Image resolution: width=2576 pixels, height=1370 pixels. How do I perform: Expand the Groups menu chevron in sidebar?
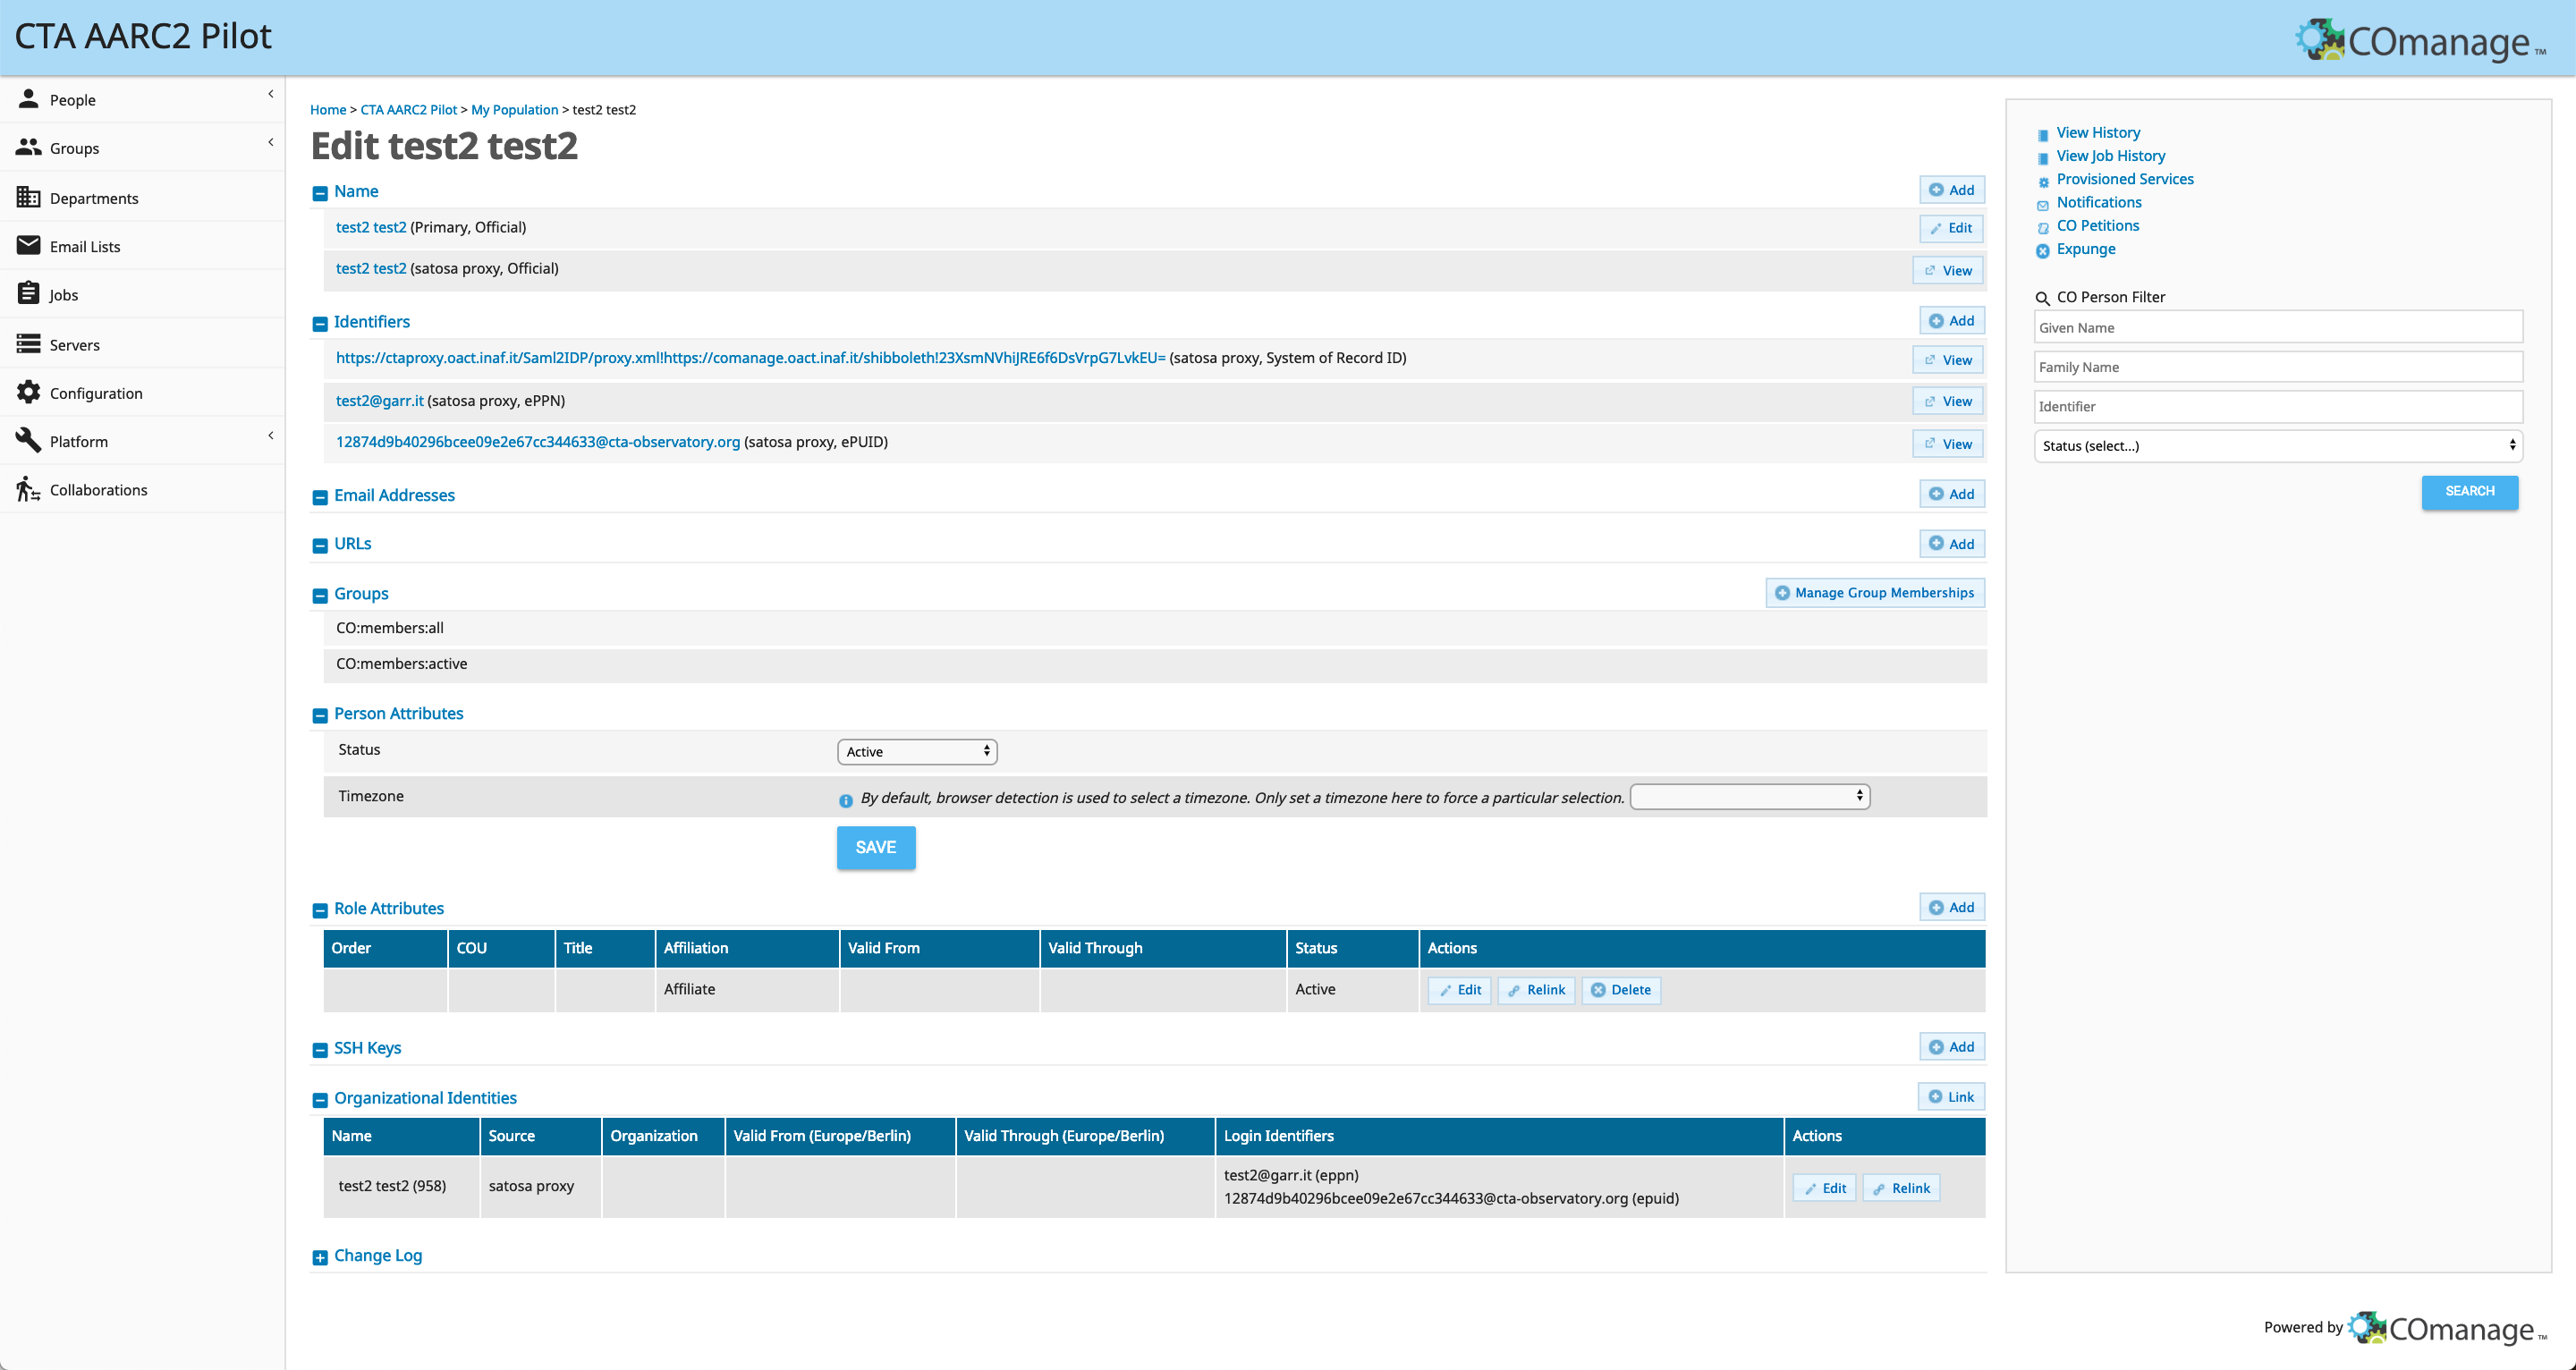point(270,142)
